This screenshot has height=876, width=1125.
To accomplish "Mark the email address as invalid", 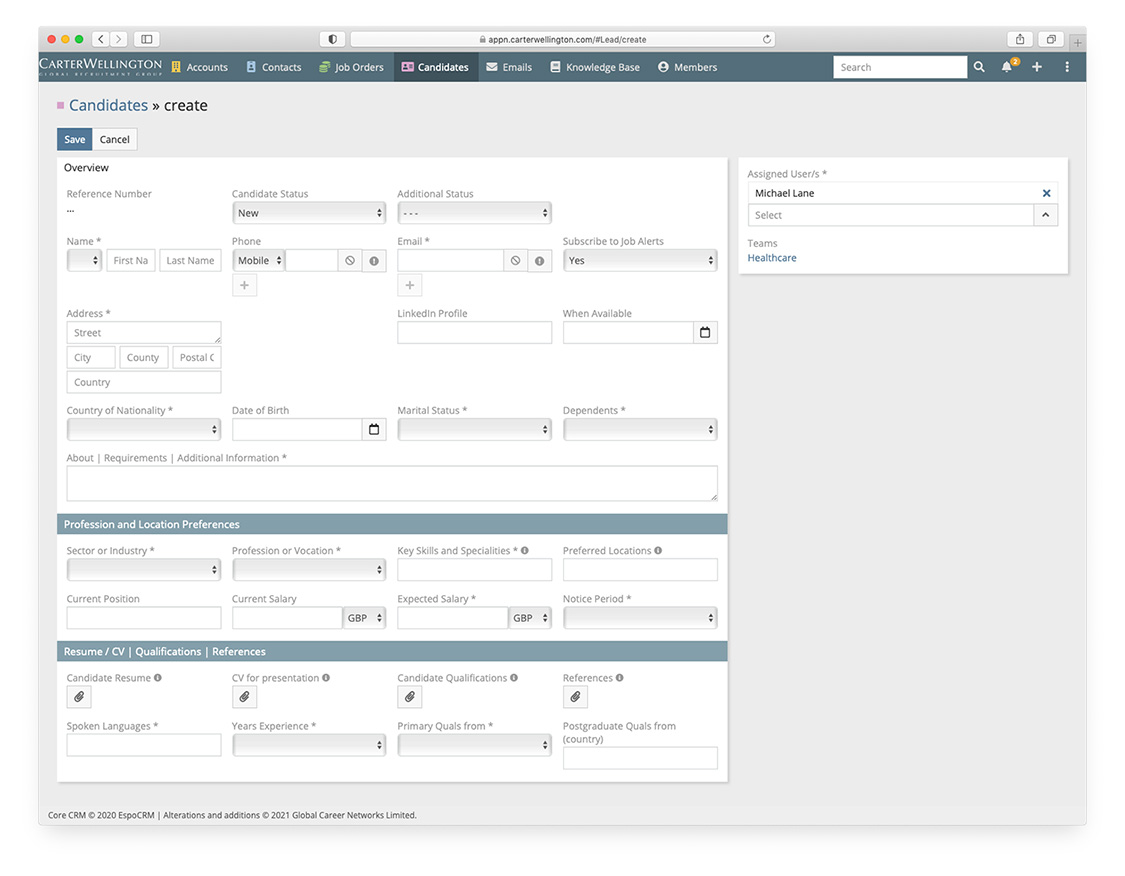I will click(x=539, y=260).
